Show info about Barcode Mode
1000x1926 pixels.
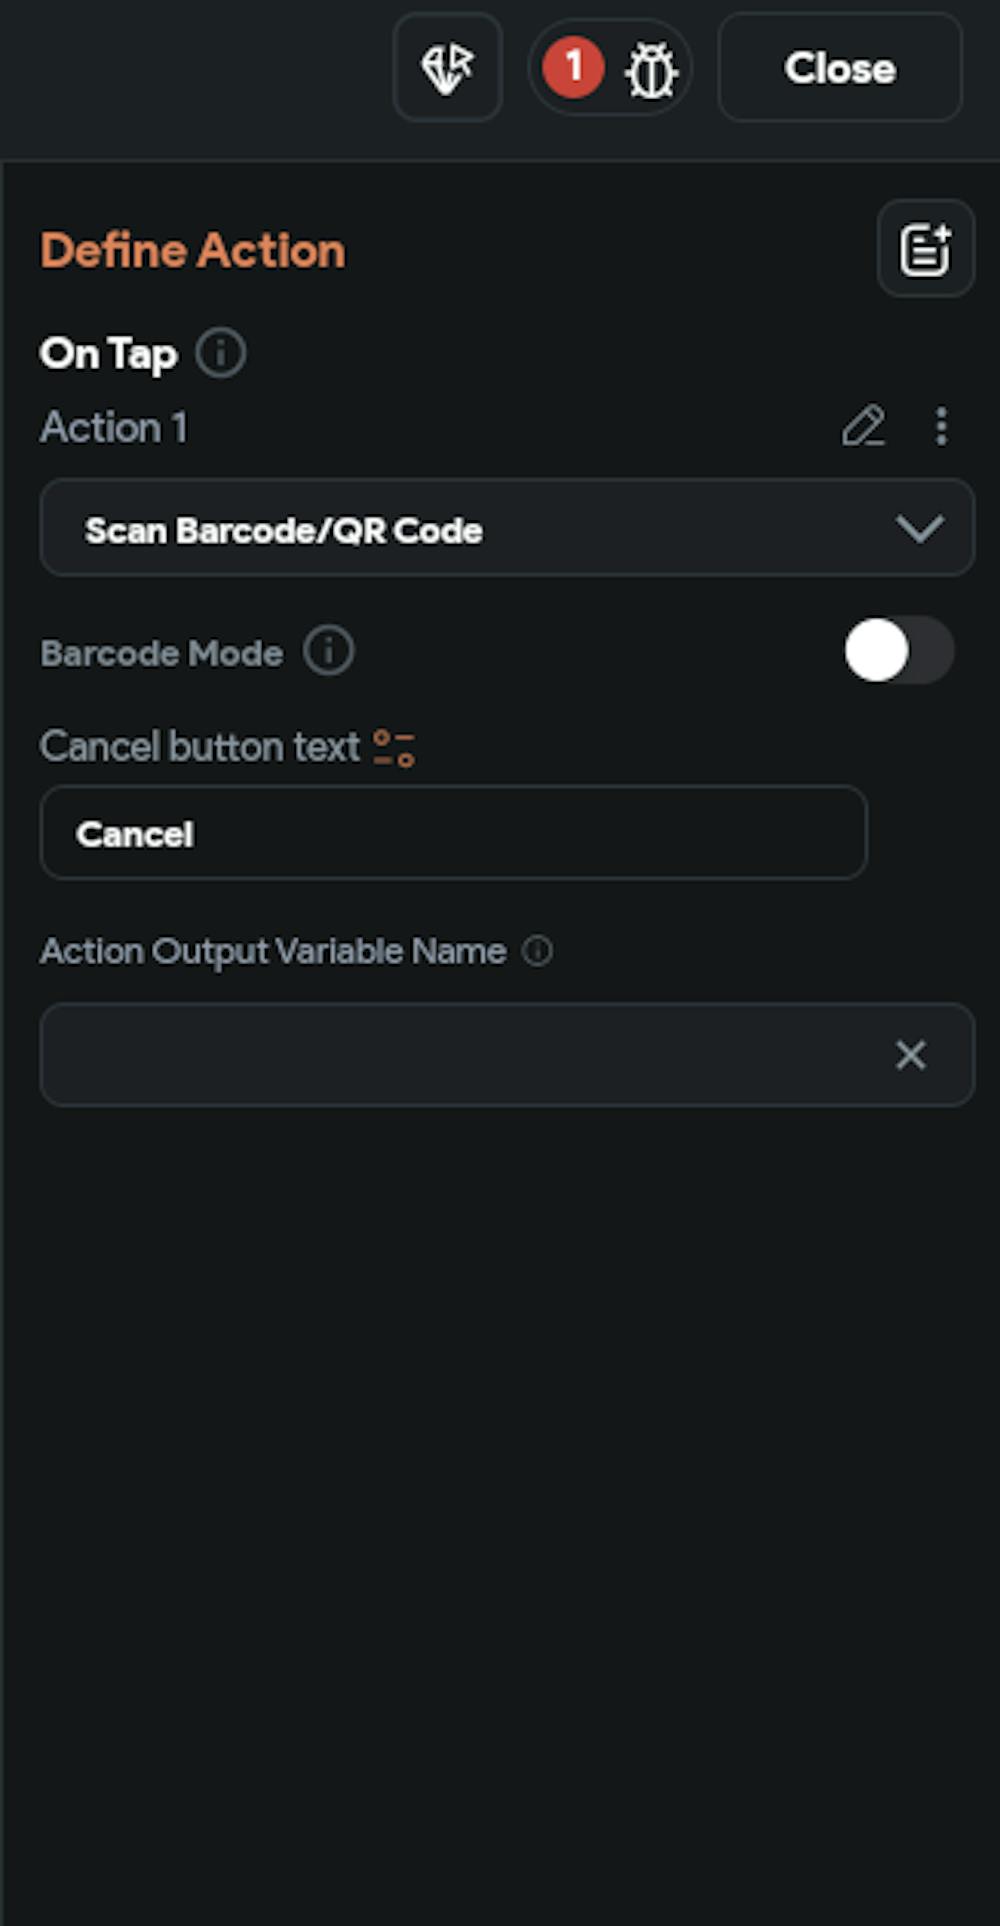(x=329, y=651)
